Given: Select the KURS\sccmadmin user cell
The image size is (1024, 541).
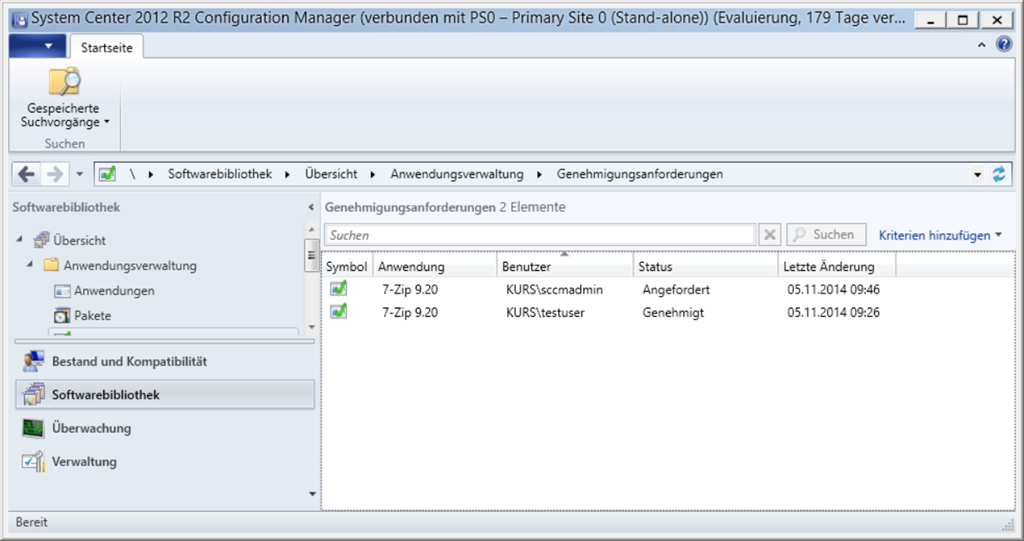Looking at the screenshot, I should pyautogui.click(x=554, y=289).
